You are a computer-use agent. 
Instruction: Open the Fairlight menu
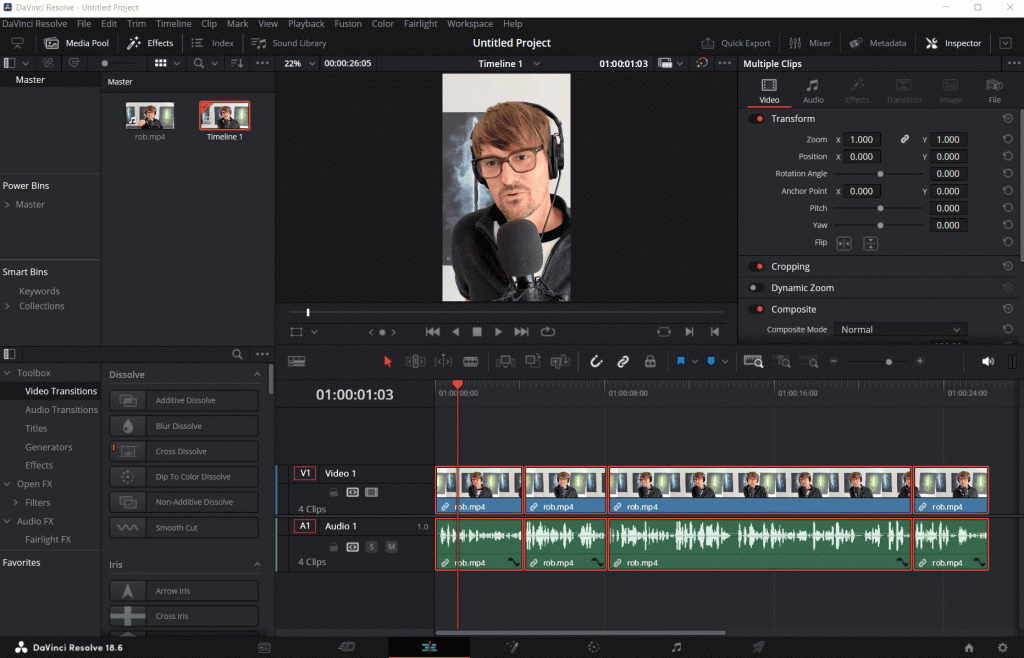[x=420, y=24]
